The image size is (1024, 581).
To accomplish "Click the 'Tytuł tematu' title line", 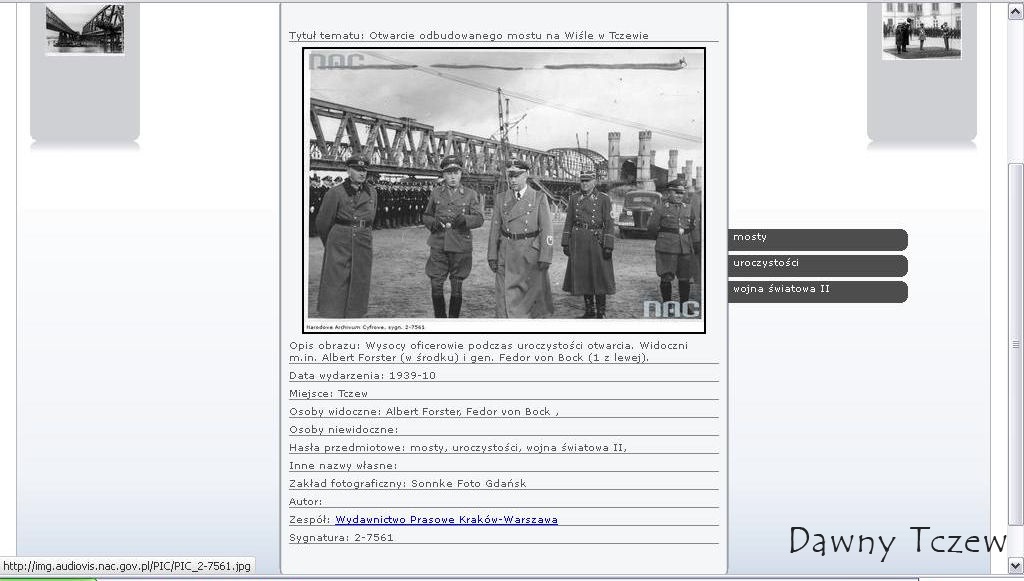I will [468, 36].
